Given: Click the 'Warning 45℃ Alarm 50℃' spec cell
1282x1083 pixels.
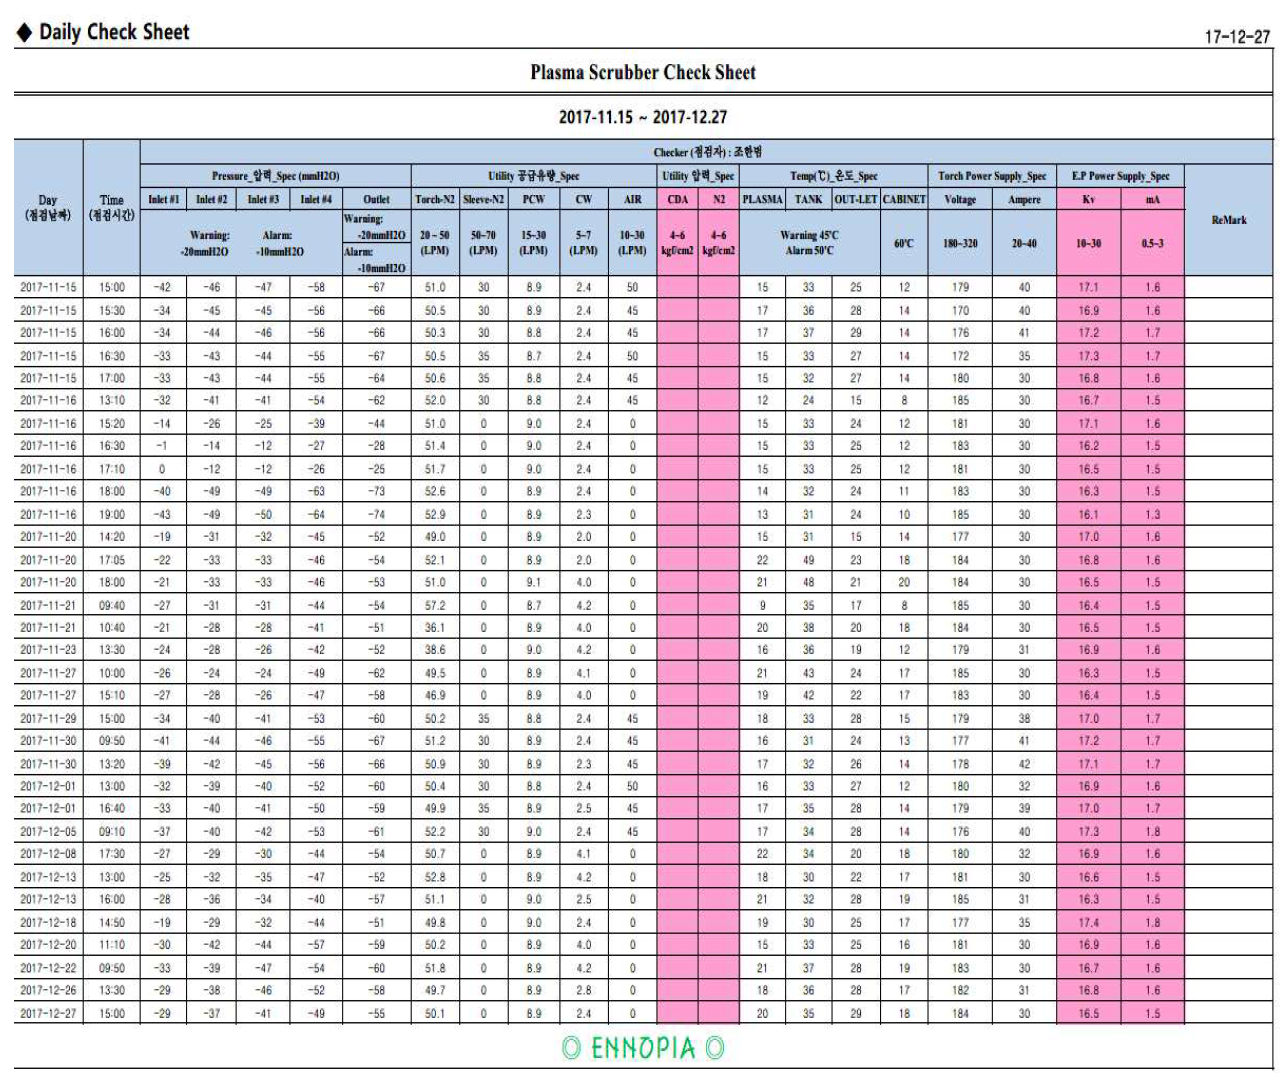Looking at the screenshot, I should click(810, 243).
